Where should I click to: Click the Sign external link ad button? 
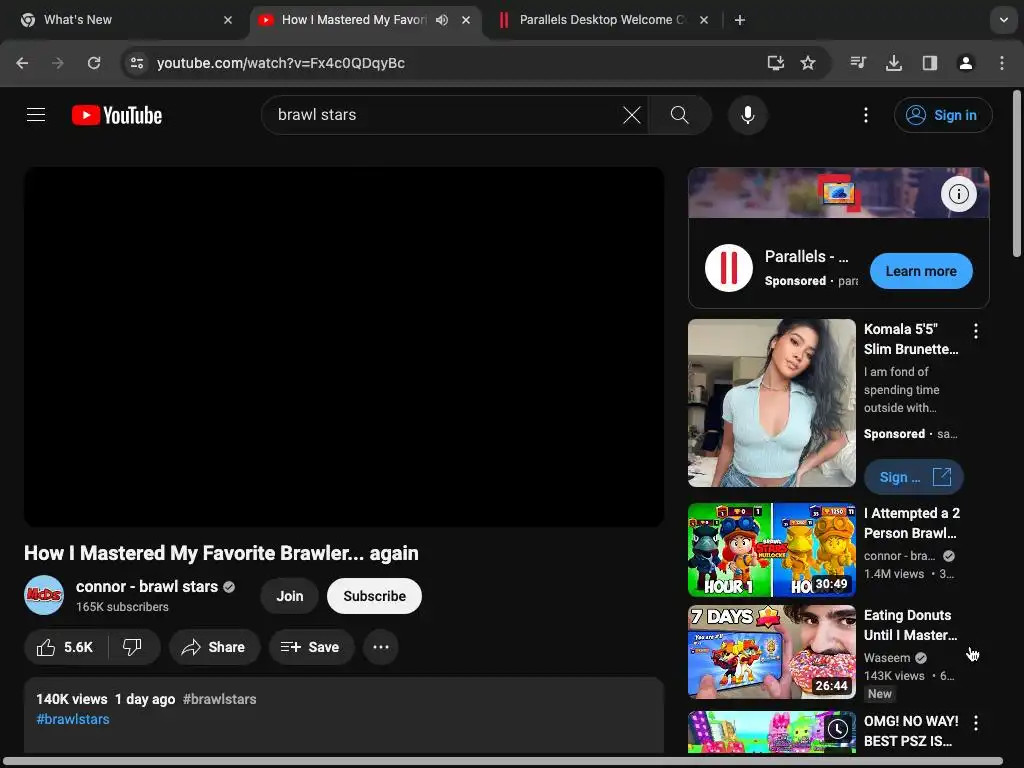914,477
